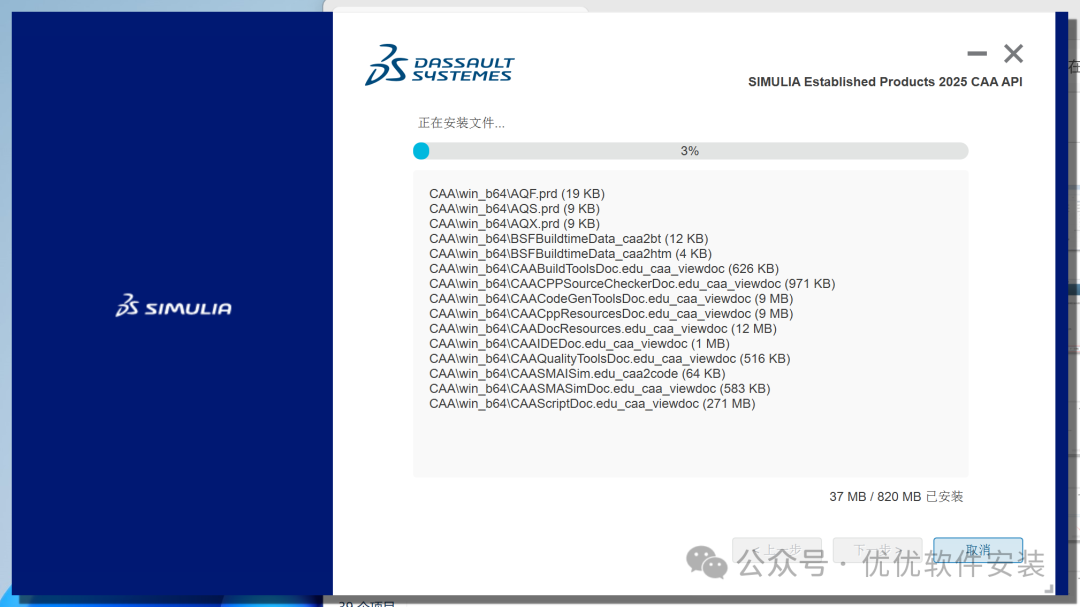Click the cyan progress indicator dot
1080x607 pixels.
point(421,151)
